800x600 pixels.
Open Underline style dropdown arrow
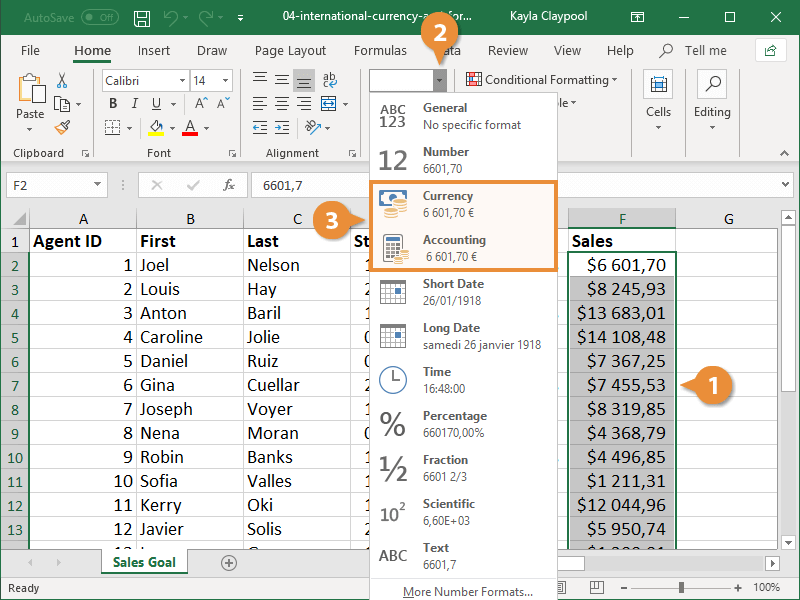tap(173, 104)
